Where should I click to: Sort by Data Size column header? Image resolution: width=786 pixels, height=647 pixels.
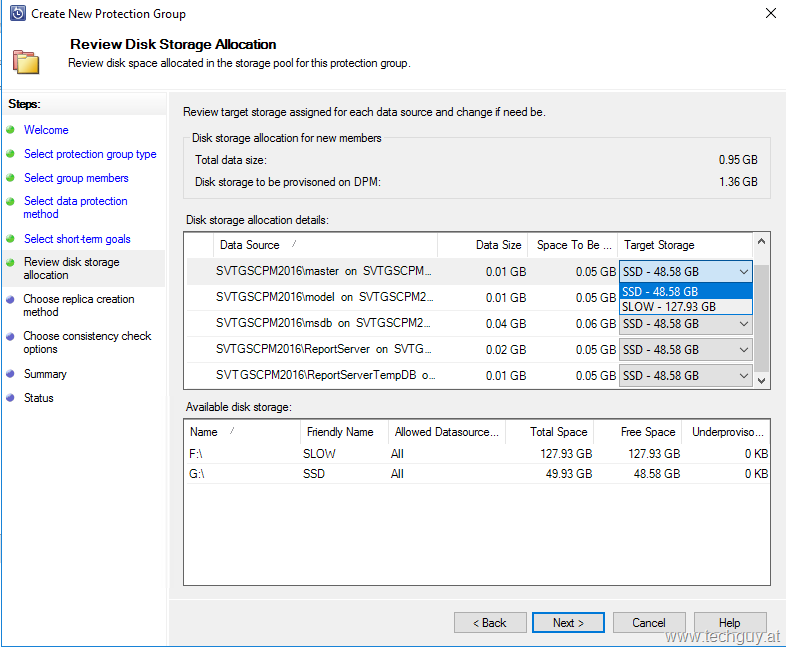pos(482,245)
